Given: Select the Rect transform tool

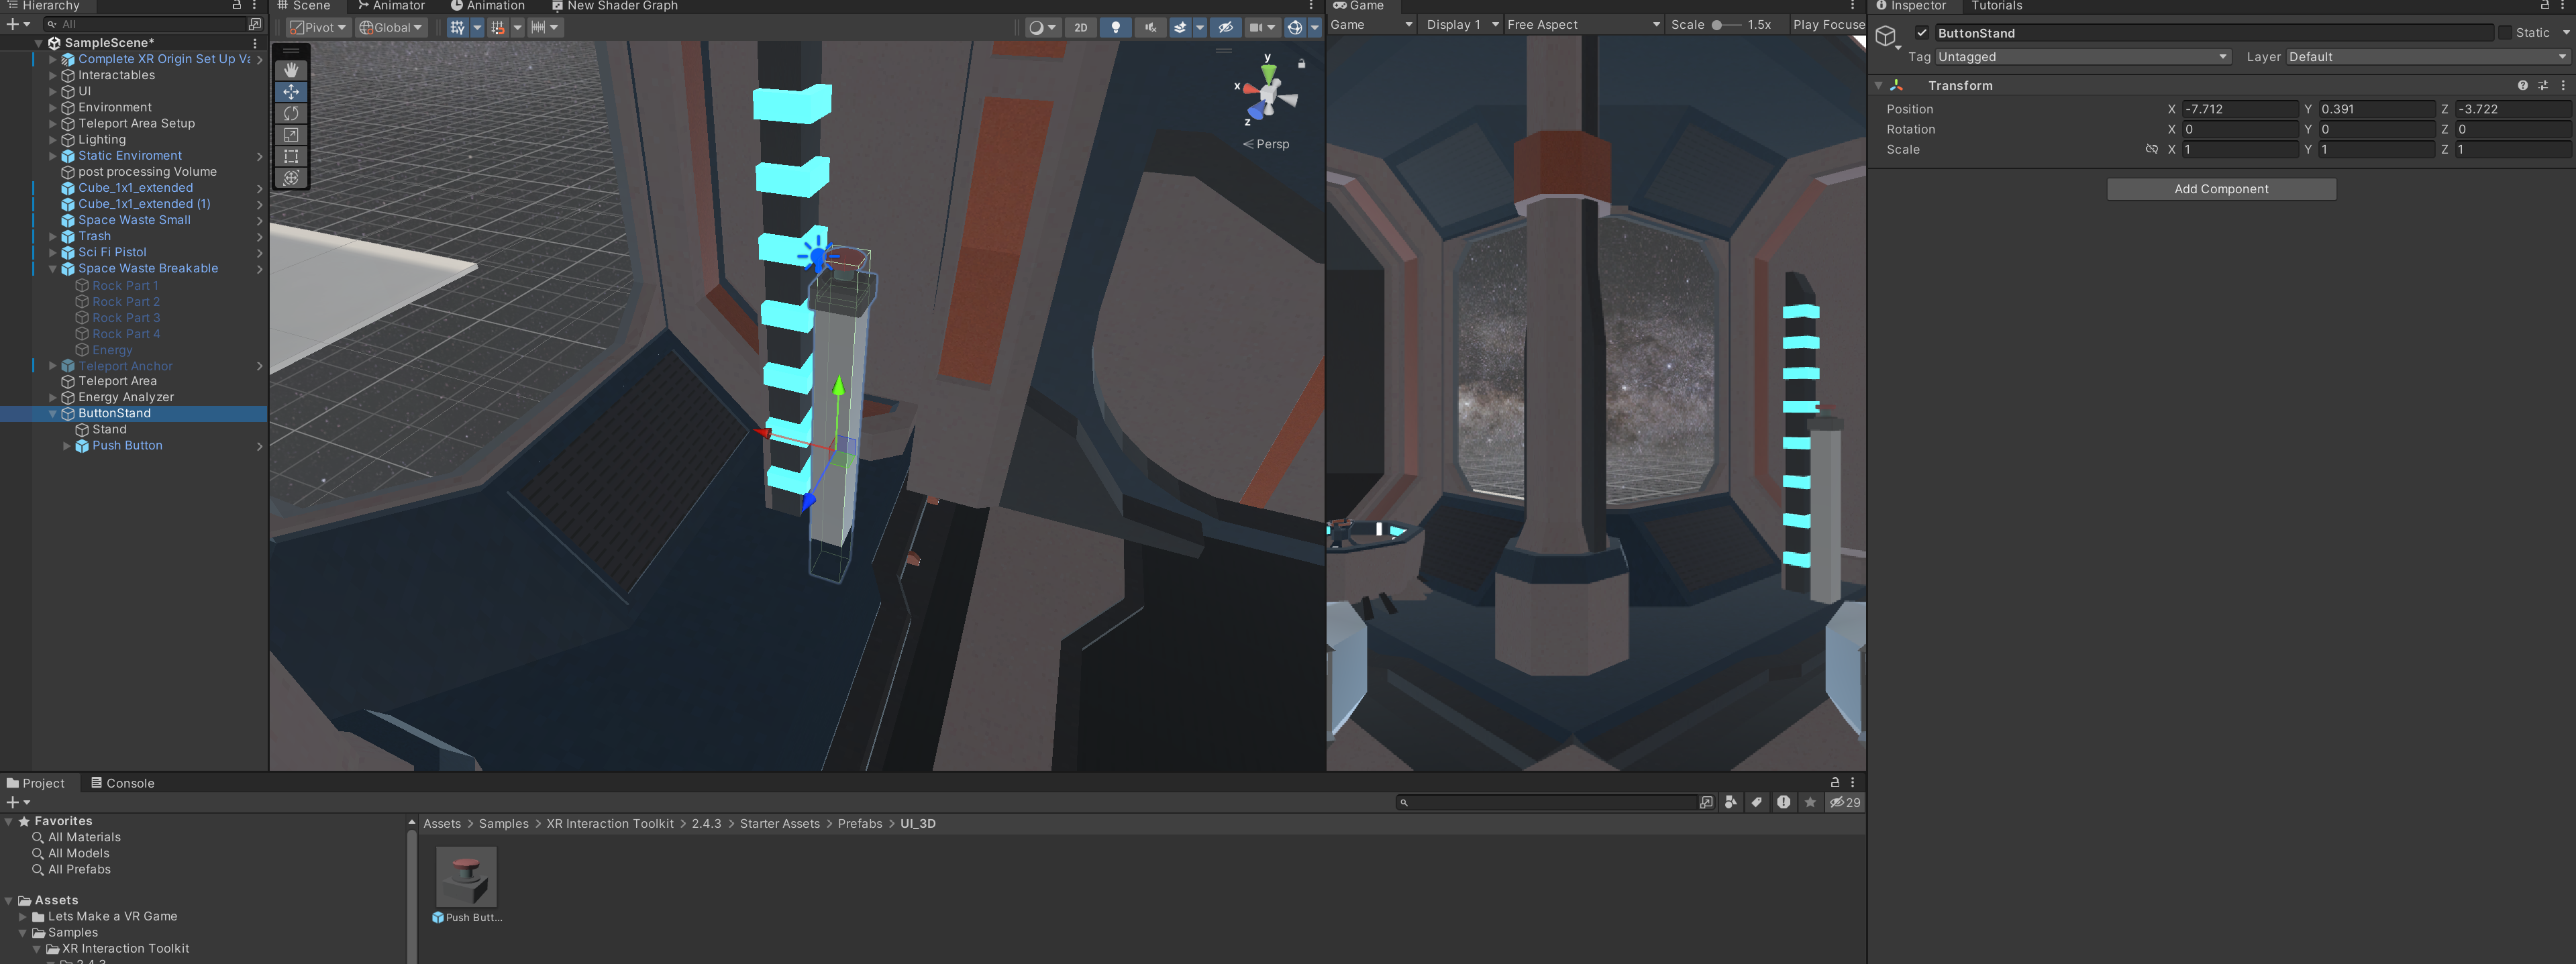Looking at the screenshot, I should click(x=291, y=156).
